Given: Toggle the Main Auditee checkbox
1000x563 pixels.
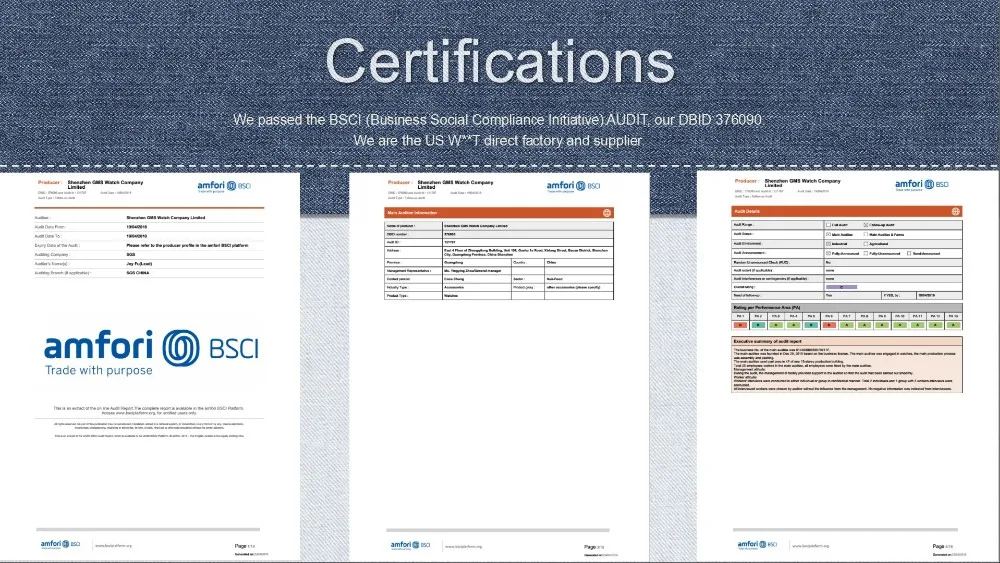Looking at the screenshot, I should (x=828, y=235).
